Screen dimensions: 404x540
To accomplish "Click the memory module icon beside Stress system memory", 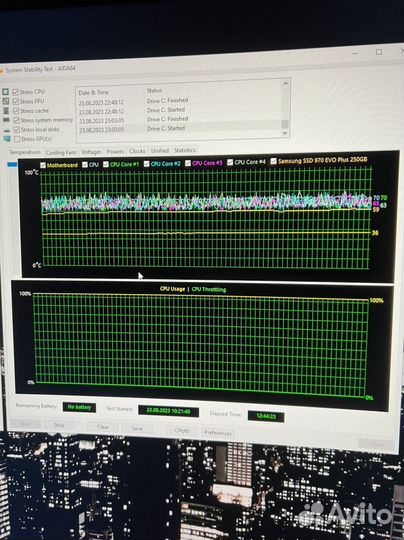I will 7,120.
